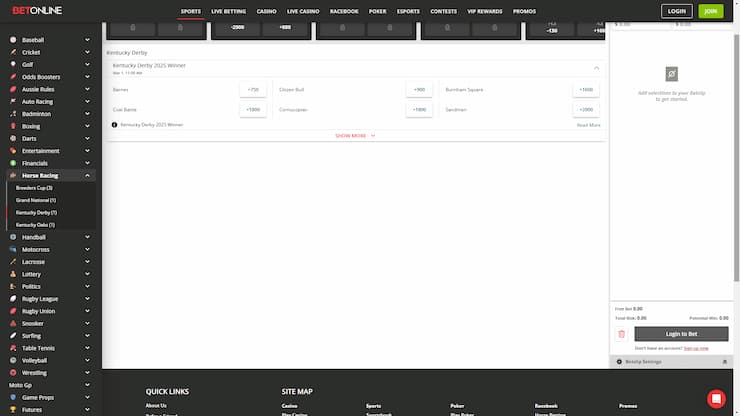
Task: Click the Auto Racing flag icon
Action: (x=13, y=101)
